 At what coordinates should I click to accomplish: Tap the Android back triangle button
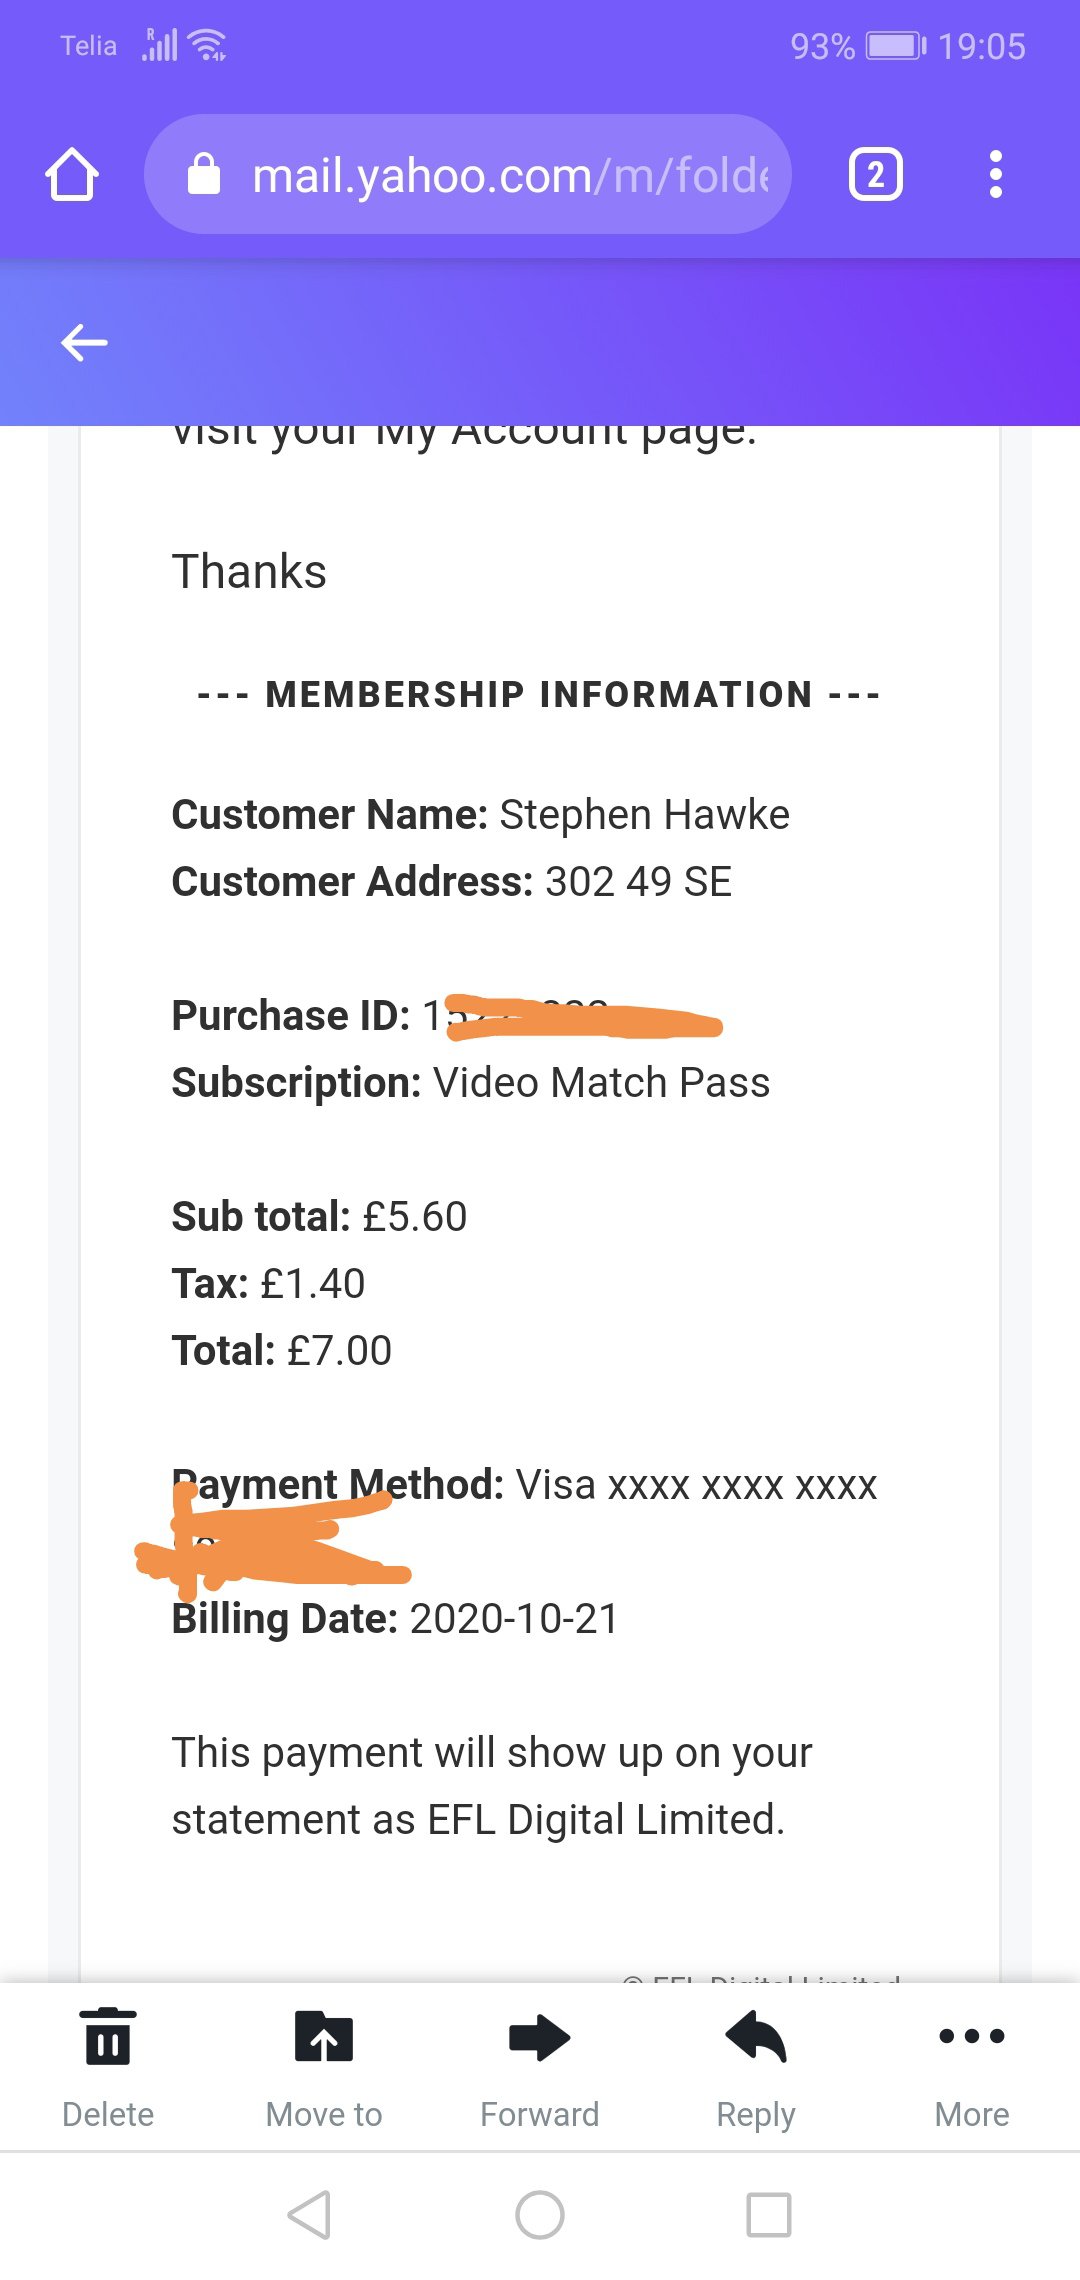[310, 2215]
